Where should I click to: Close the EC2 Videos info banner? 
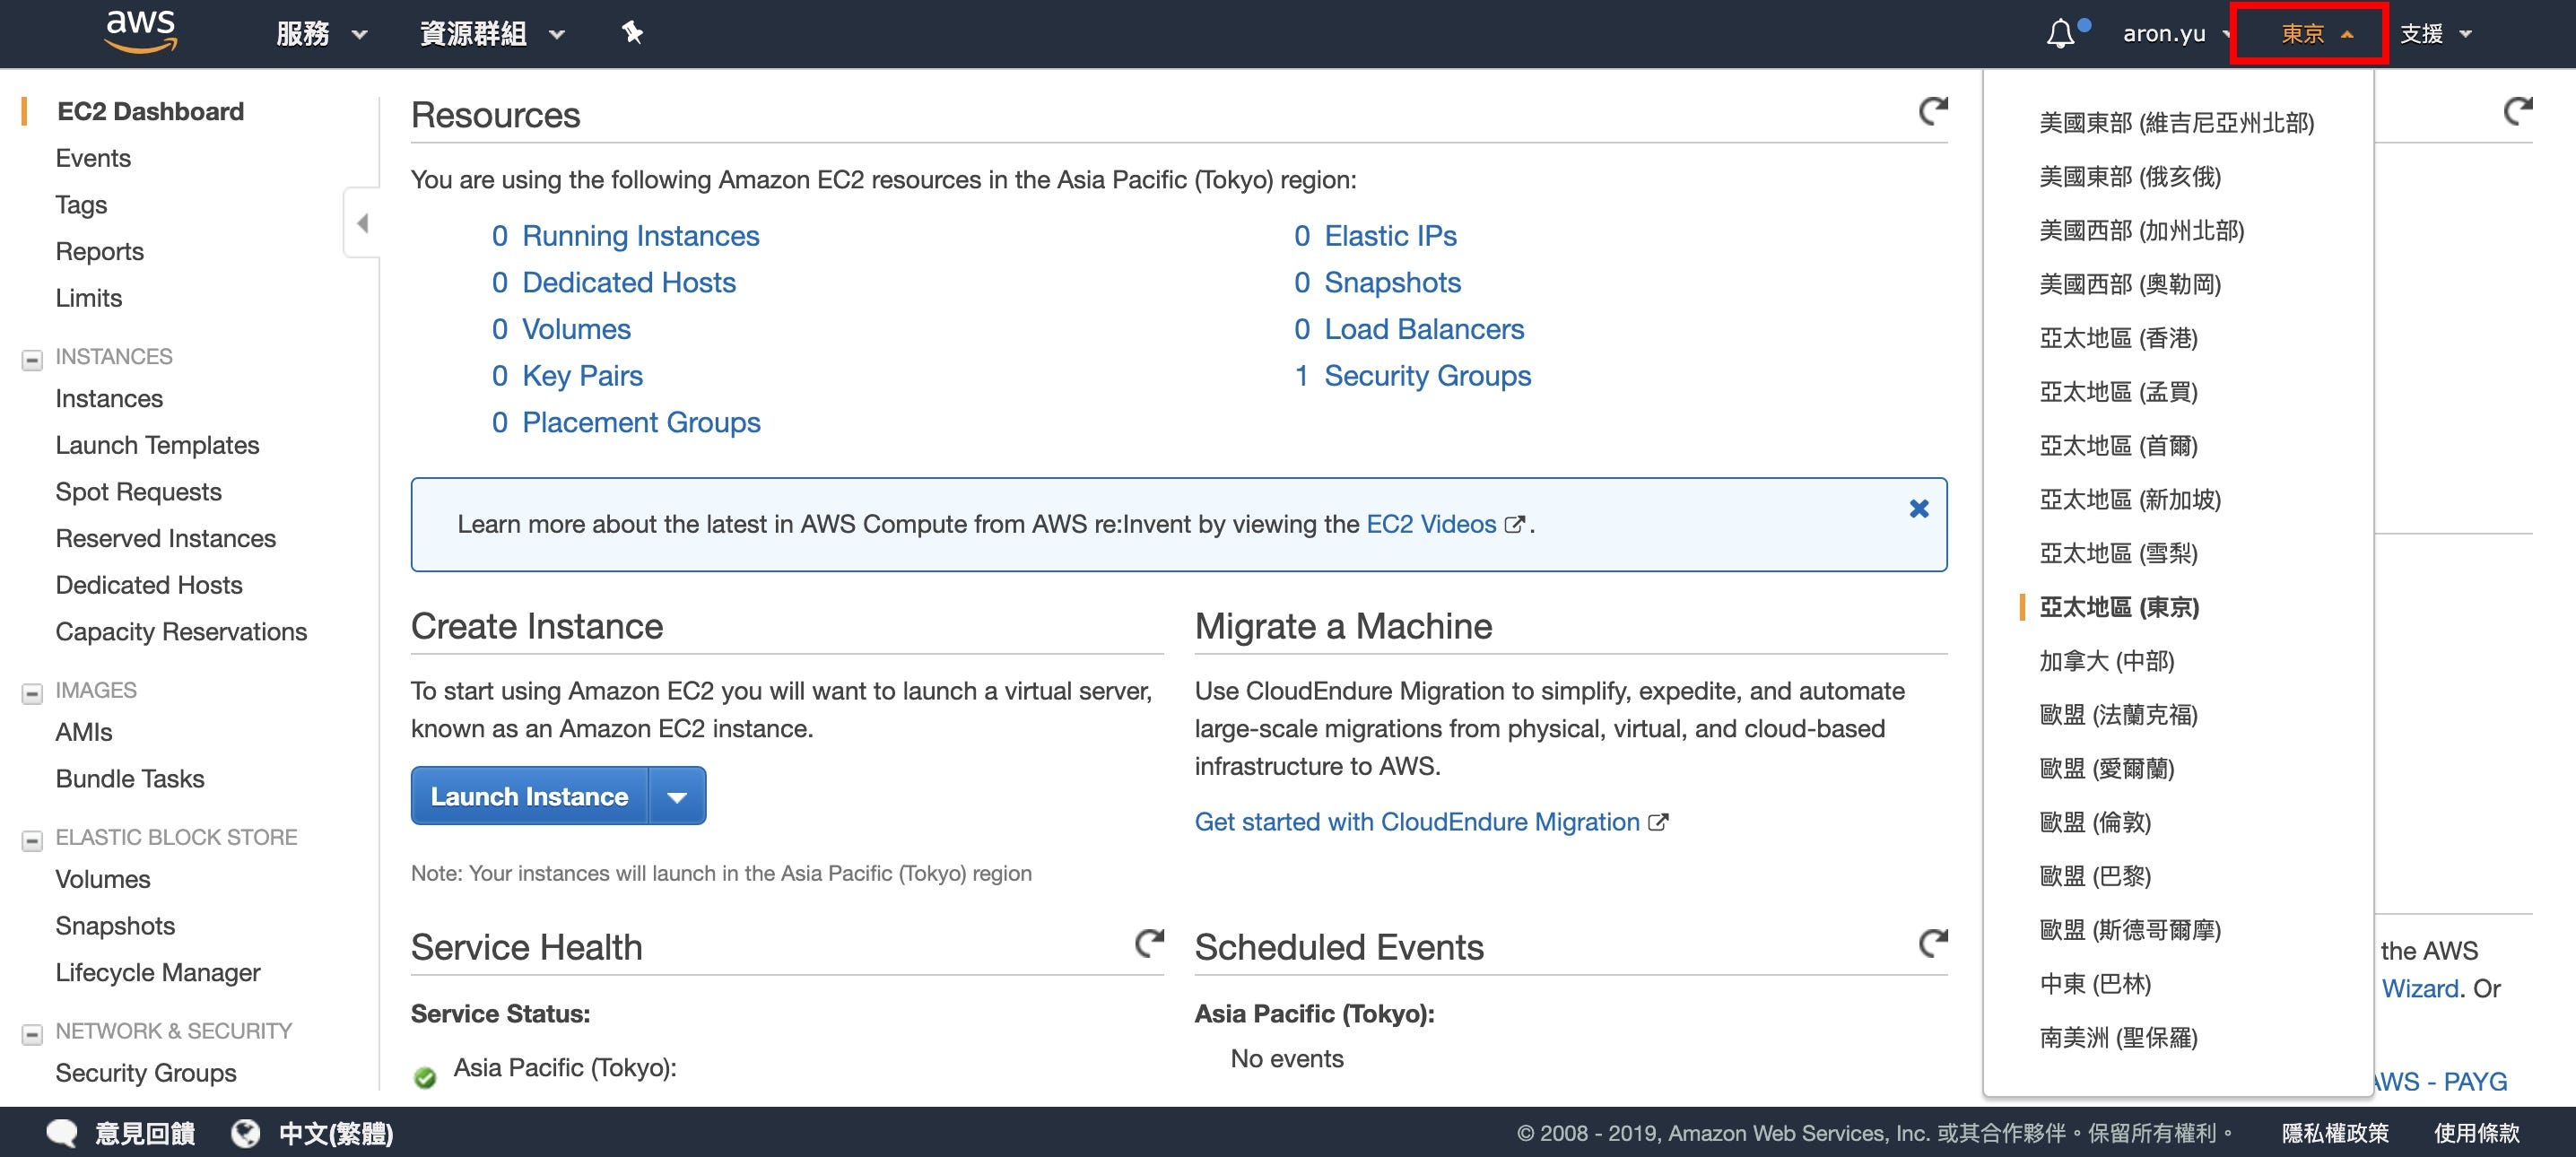click(x=1919, y=509)
